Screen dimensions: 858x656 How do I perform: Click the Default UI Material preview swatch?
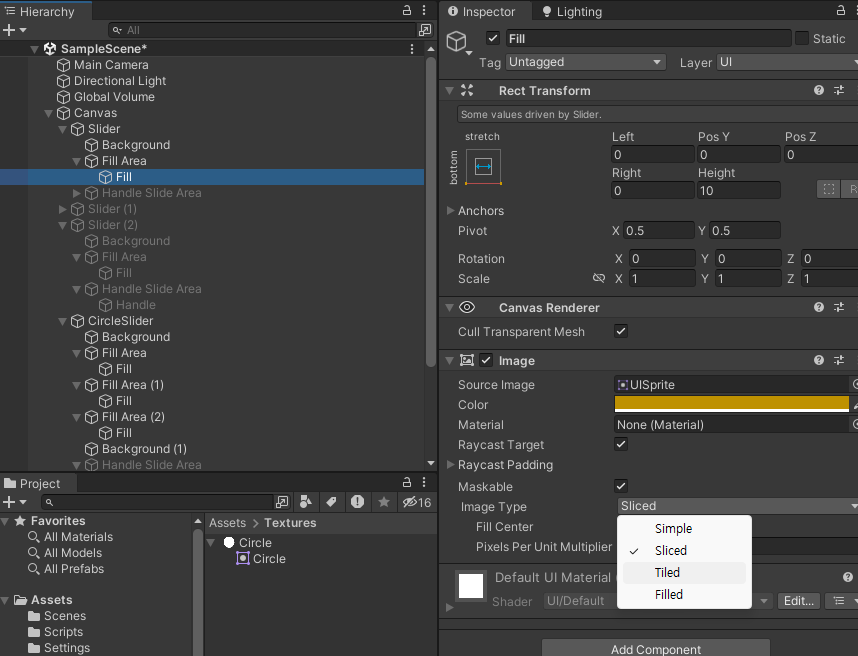[471, 586]
